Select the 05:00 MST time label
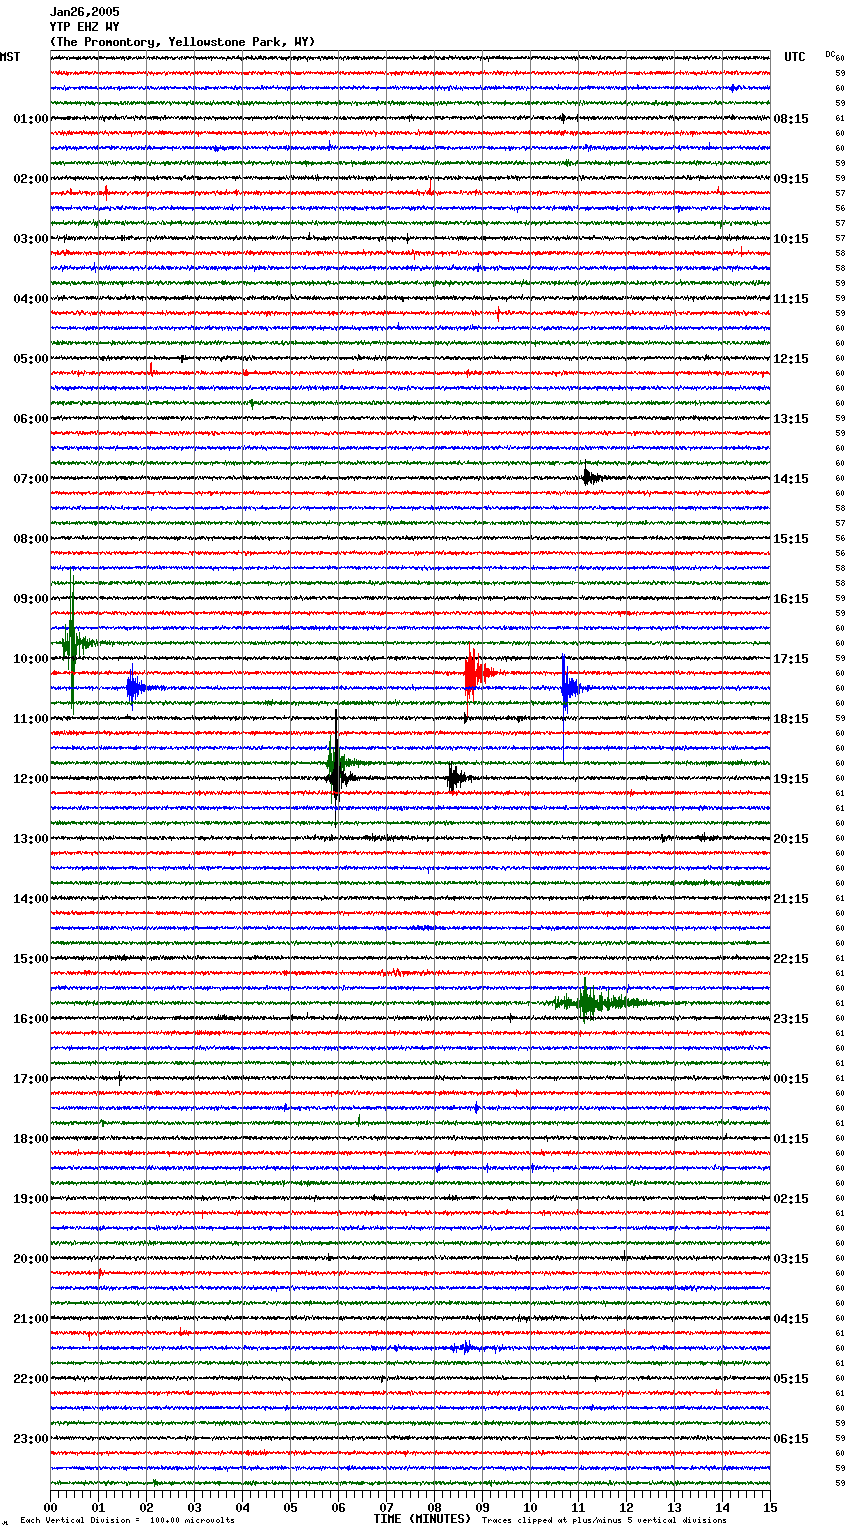 click(31, 359)
